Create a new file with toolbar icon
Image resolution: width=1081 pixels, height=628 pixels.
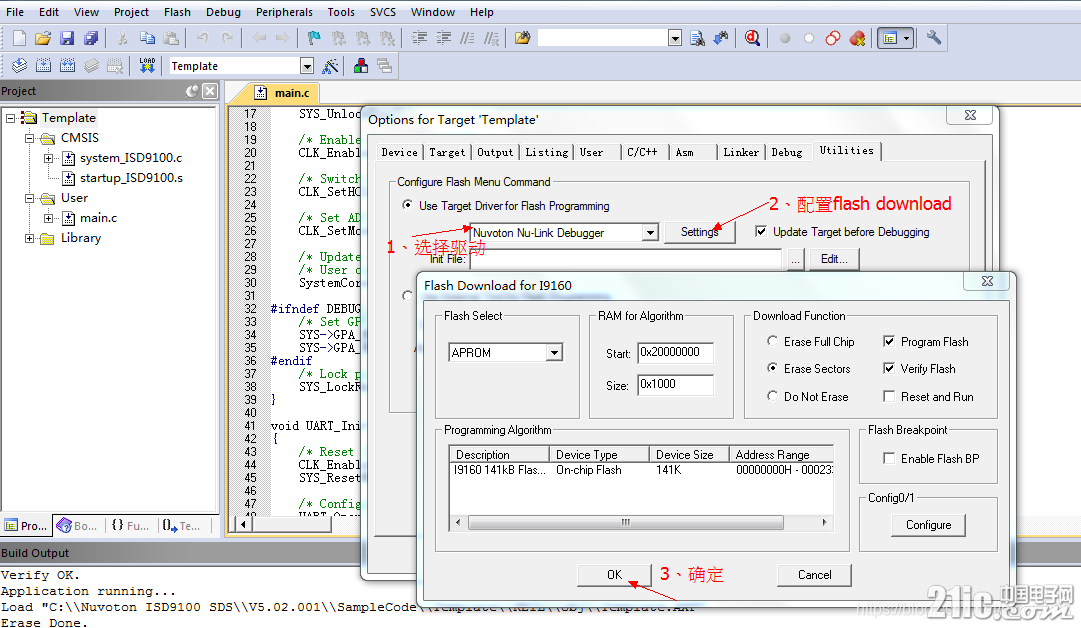[x=19, y=38]
